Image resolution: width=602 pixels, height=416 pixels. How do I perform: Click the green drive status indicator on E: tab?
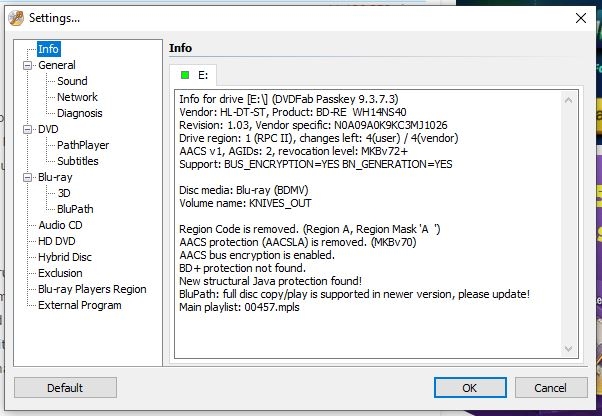[185, 75]
